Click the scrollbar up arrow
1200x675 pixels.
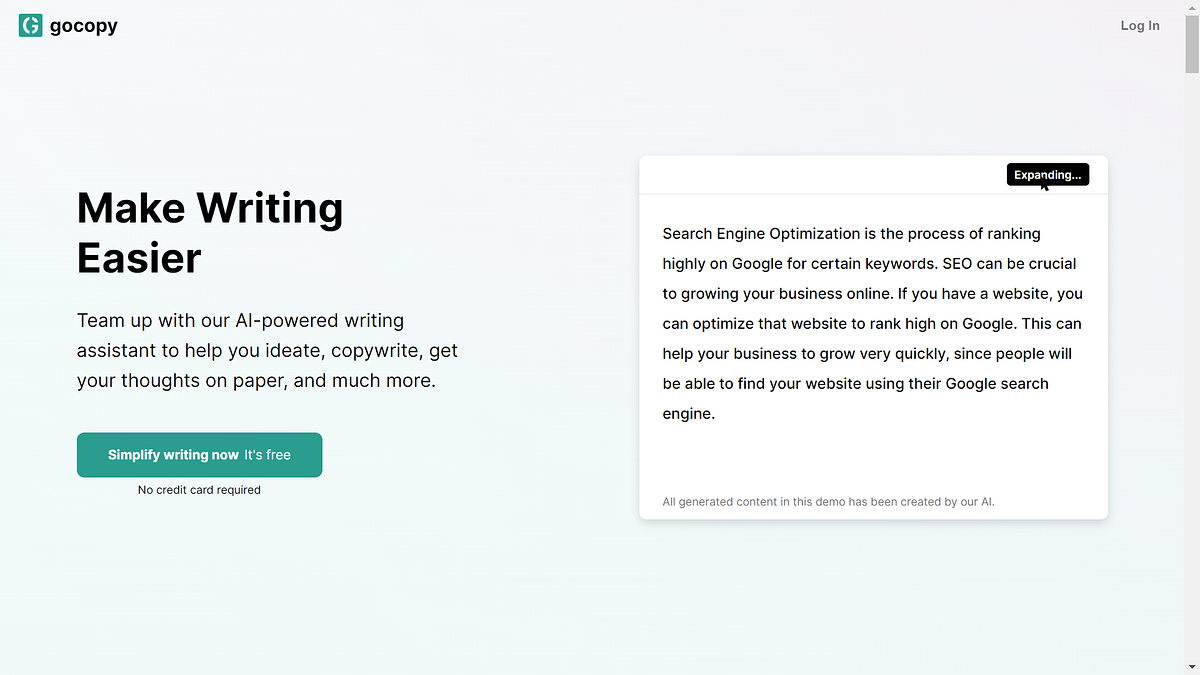1192,7
